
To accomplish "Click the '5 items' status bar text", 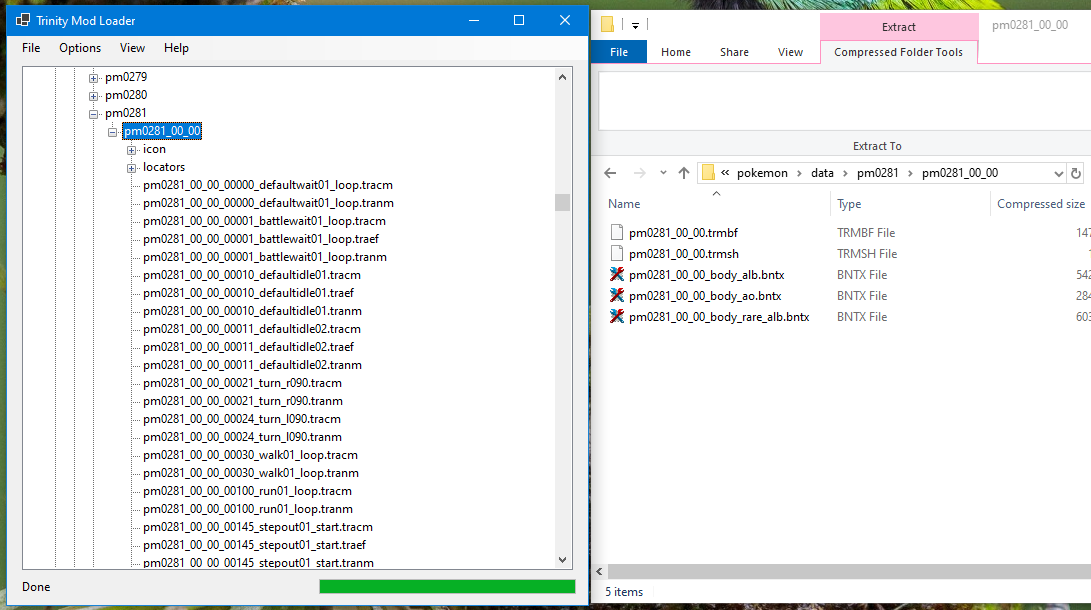I will coord(624,592).
